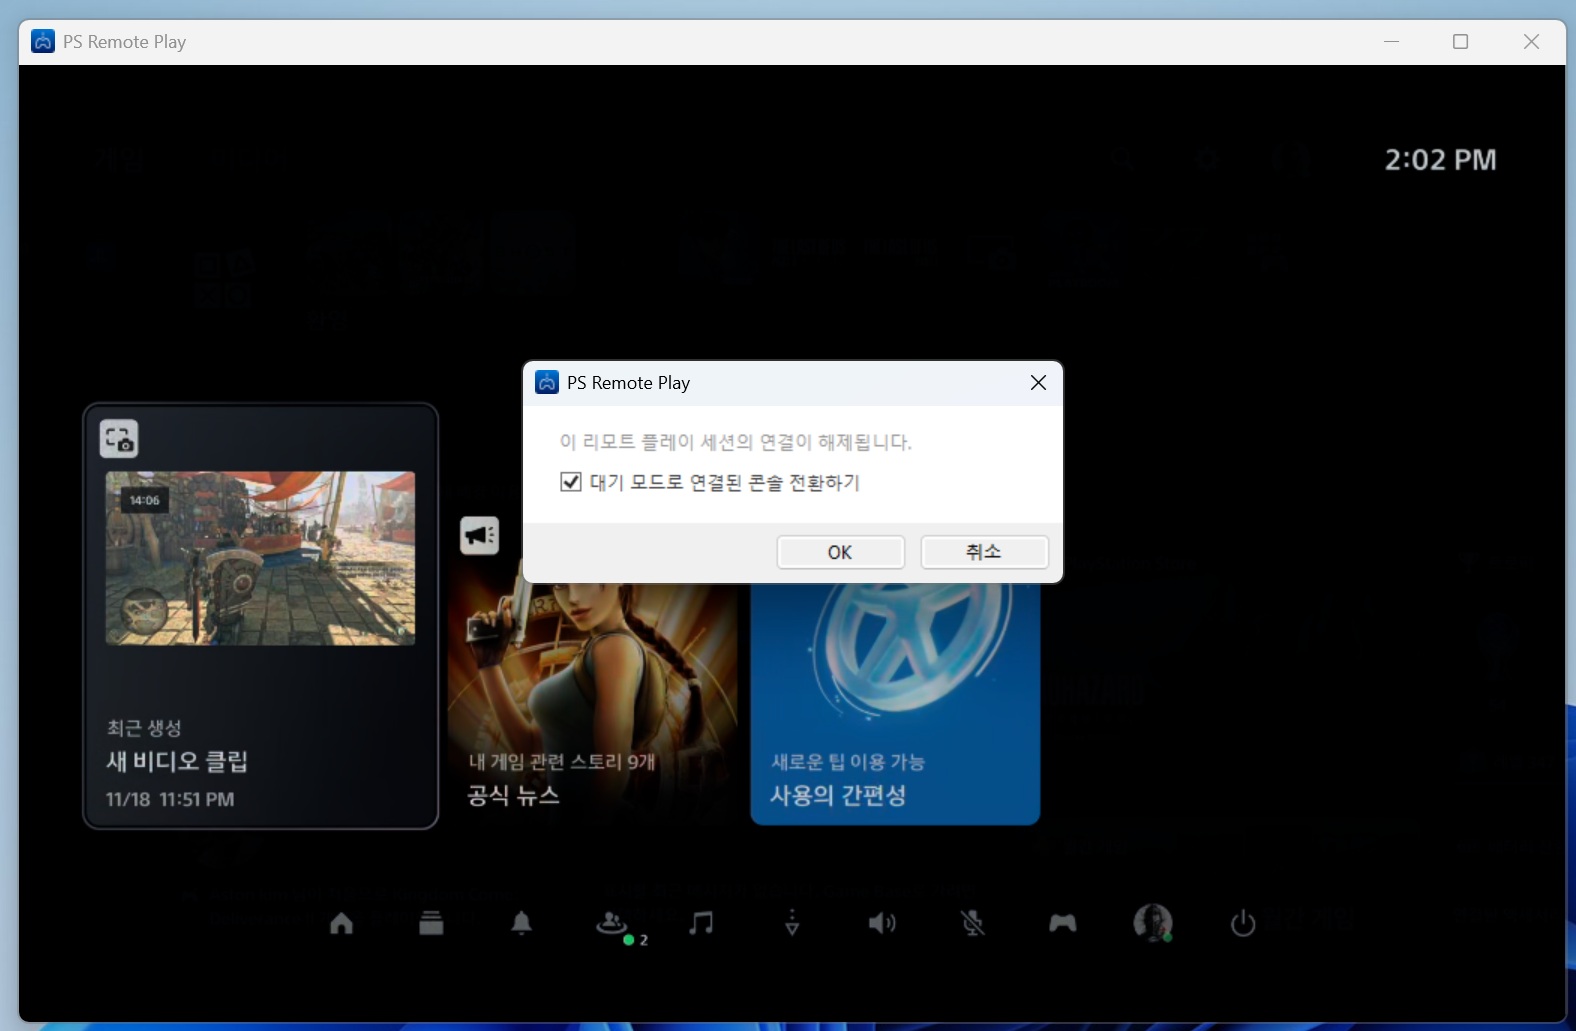Click the megaphone news icon
The width and height of the screenshot is (1576, 1031).
point(479,535)
